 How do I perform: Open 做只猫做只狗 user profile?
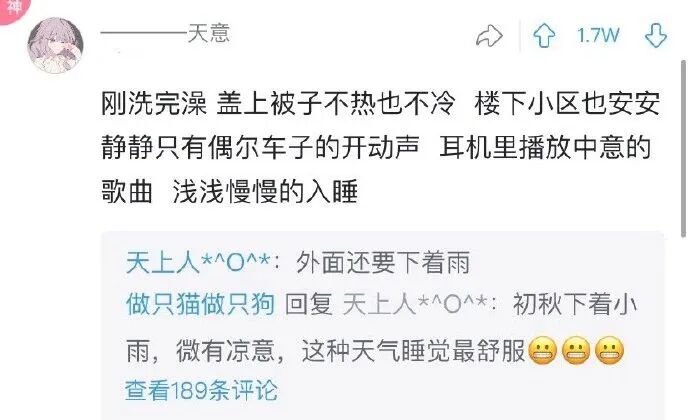click(x=200, y=304)
